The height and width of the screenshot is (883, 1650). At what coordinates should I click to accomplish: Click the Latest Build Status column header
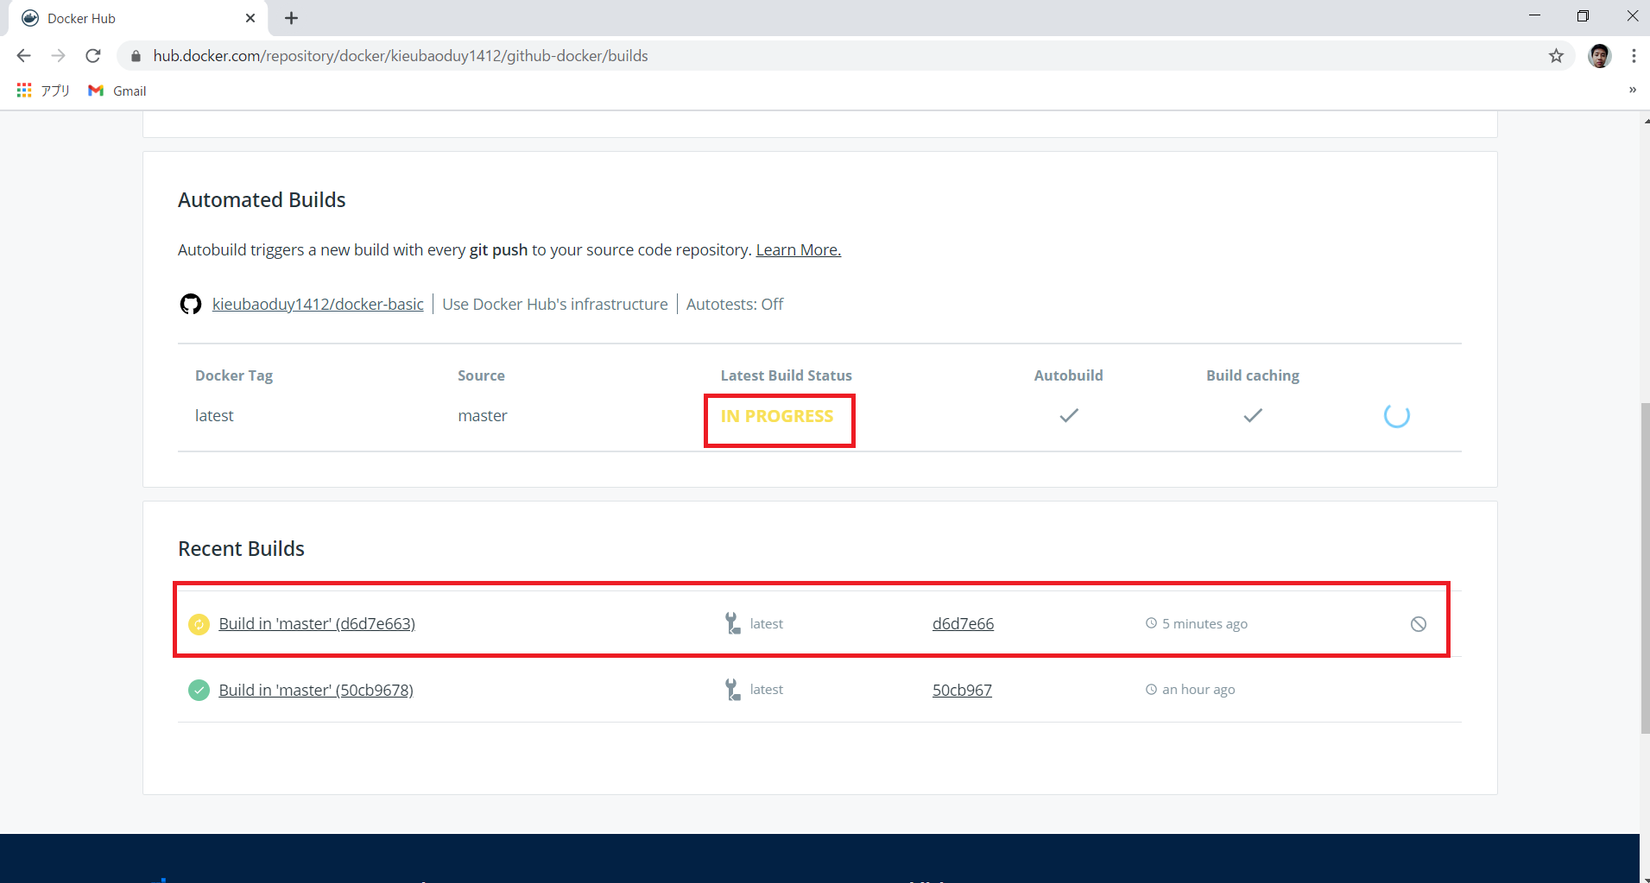786,376
